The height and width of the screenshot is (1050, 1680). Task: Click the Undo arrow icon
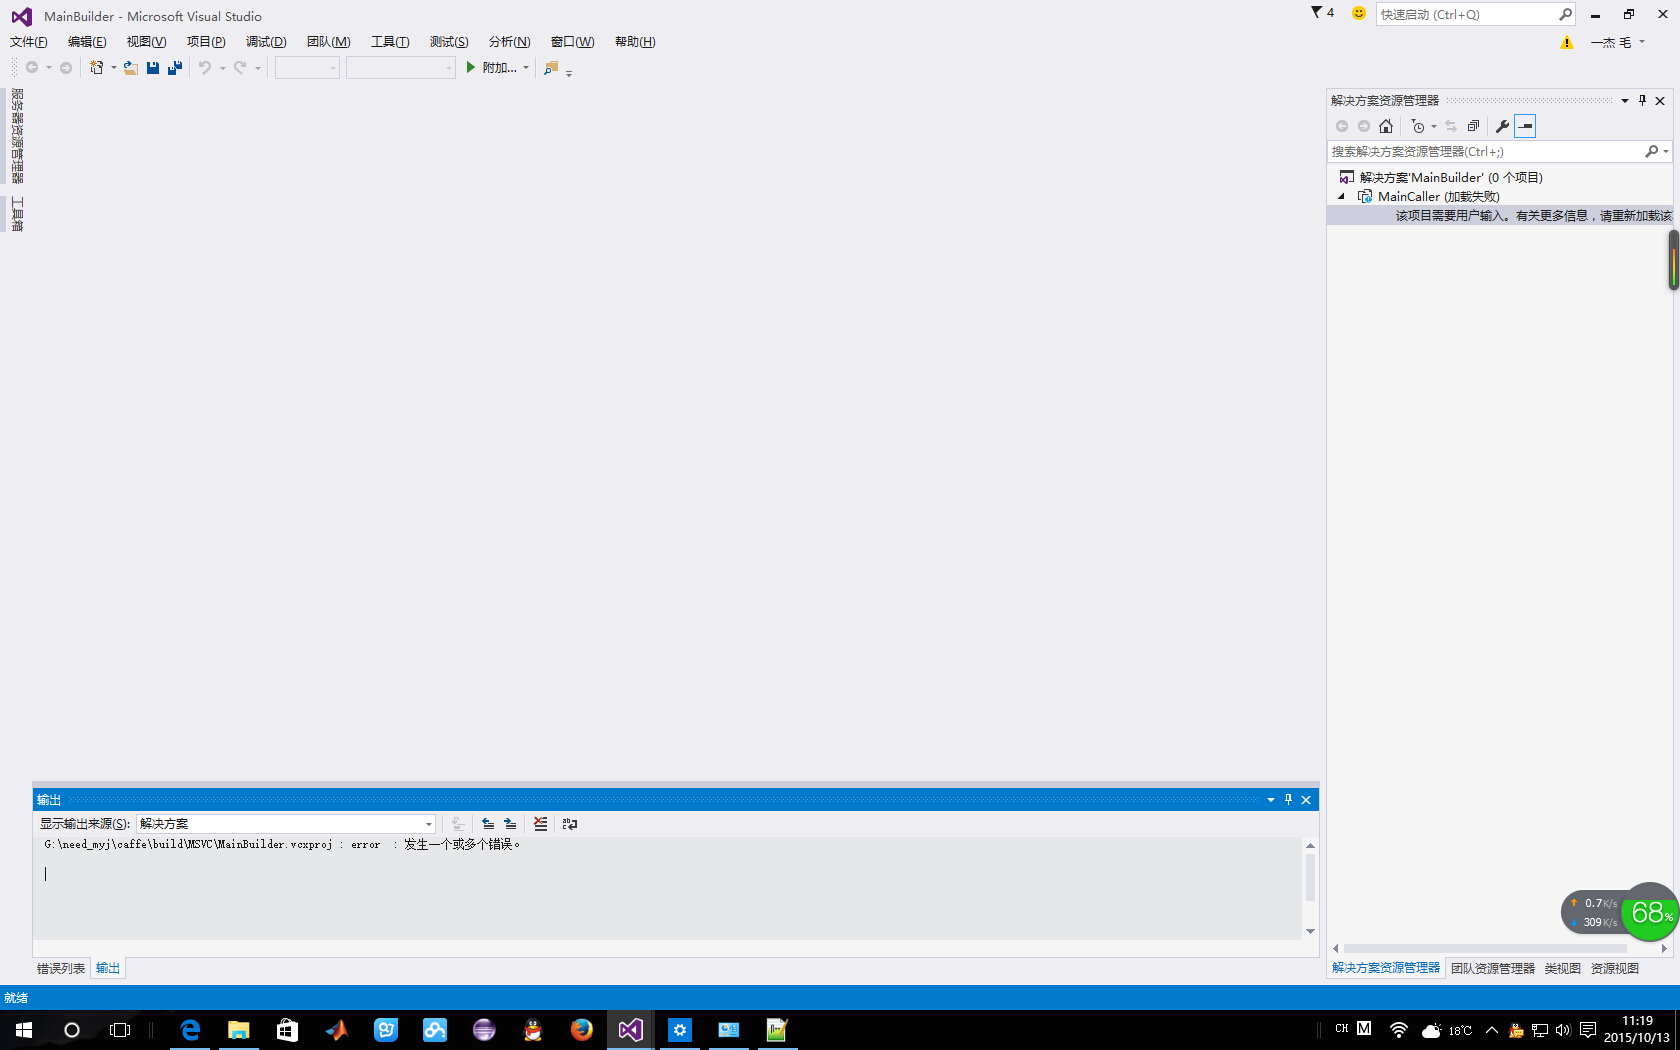[205, 68]
